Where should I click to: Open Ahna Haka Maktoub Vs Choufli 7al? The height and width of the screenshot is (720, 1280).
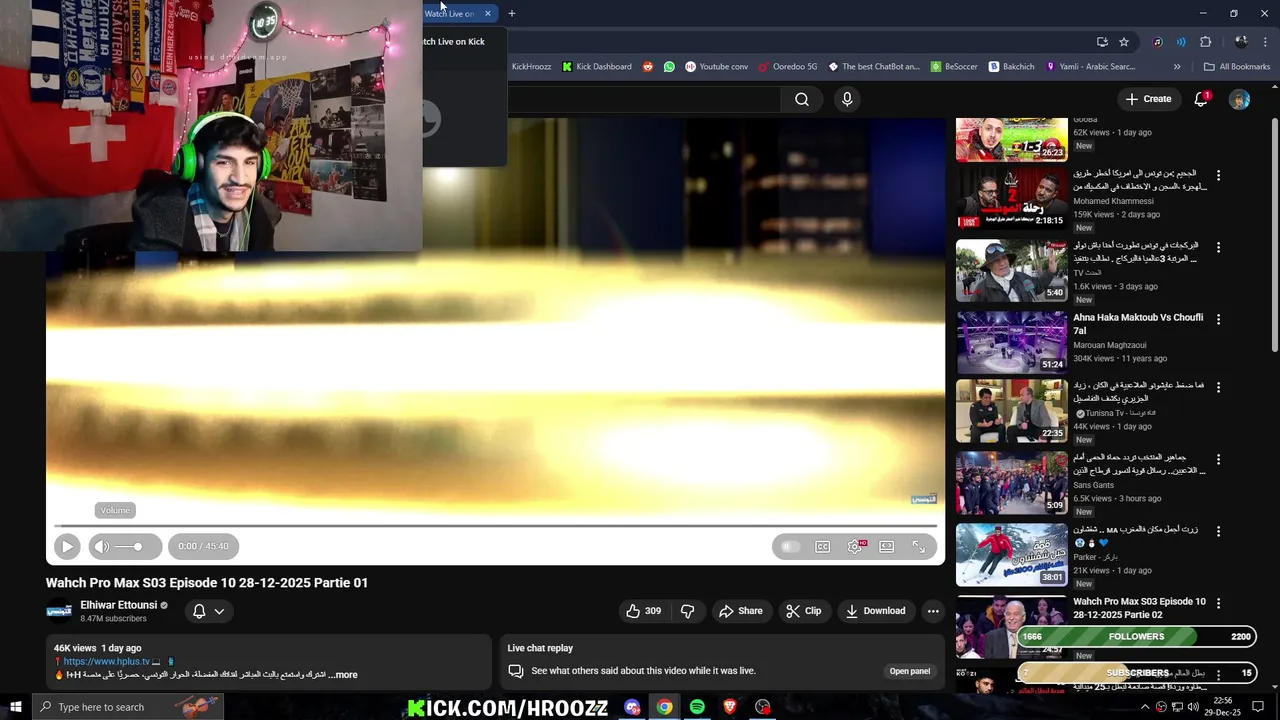coord(1138,324)
